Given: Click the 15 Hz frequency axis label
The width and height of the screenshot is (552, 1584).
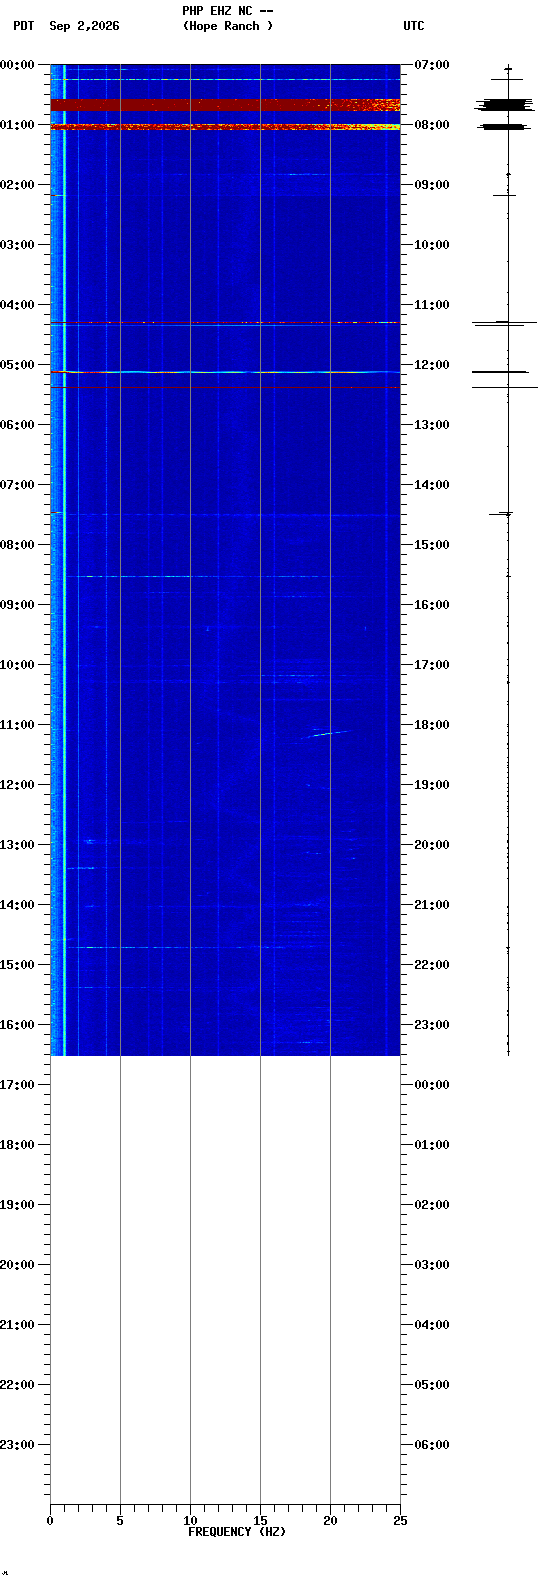Looking at the screenshot, I should pos(260,1521).
